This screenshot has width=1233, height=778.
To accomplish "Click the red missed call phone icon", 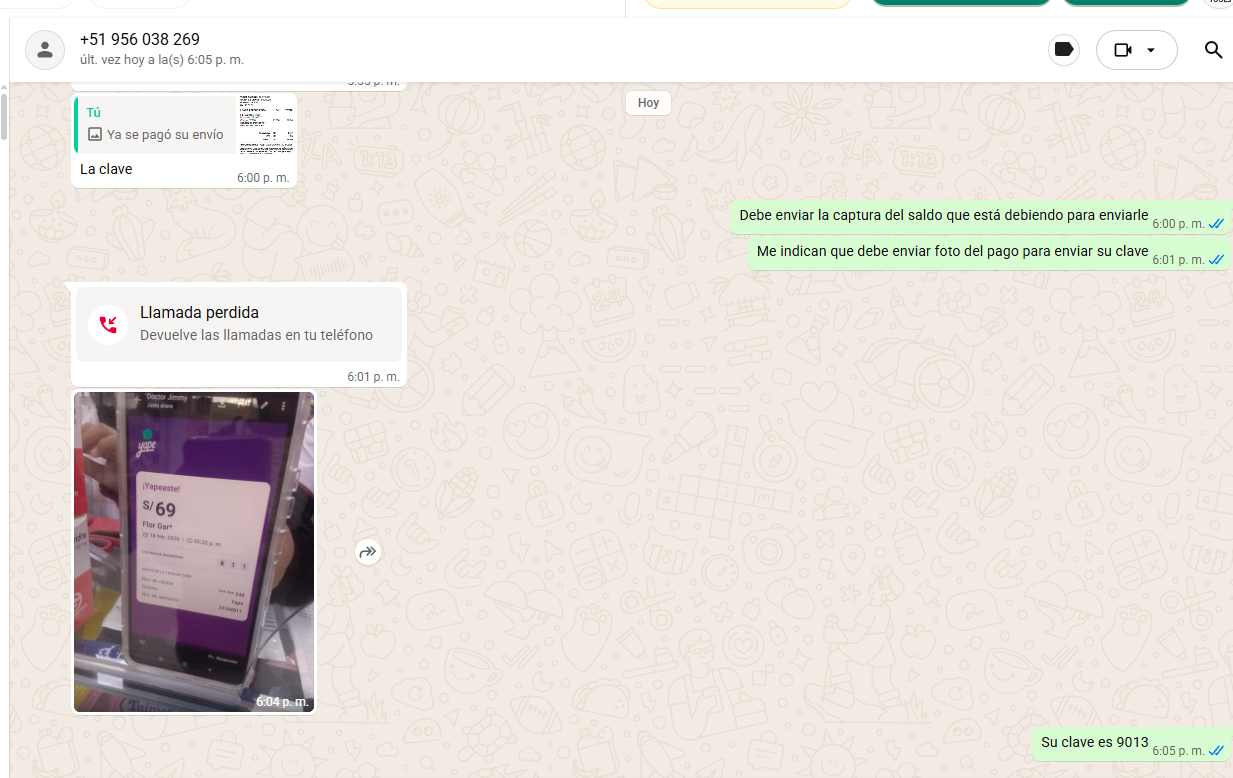I will point(108,324).
